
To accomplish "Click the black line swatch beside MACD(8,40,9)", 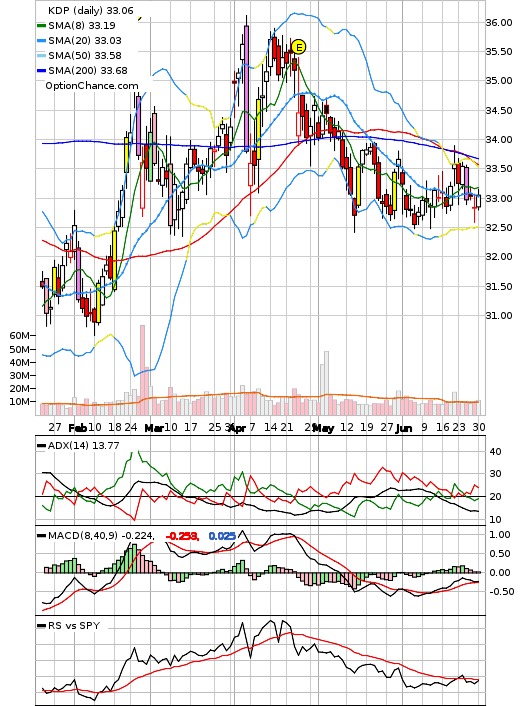I will pyautogui.click(x=41, y=536).
